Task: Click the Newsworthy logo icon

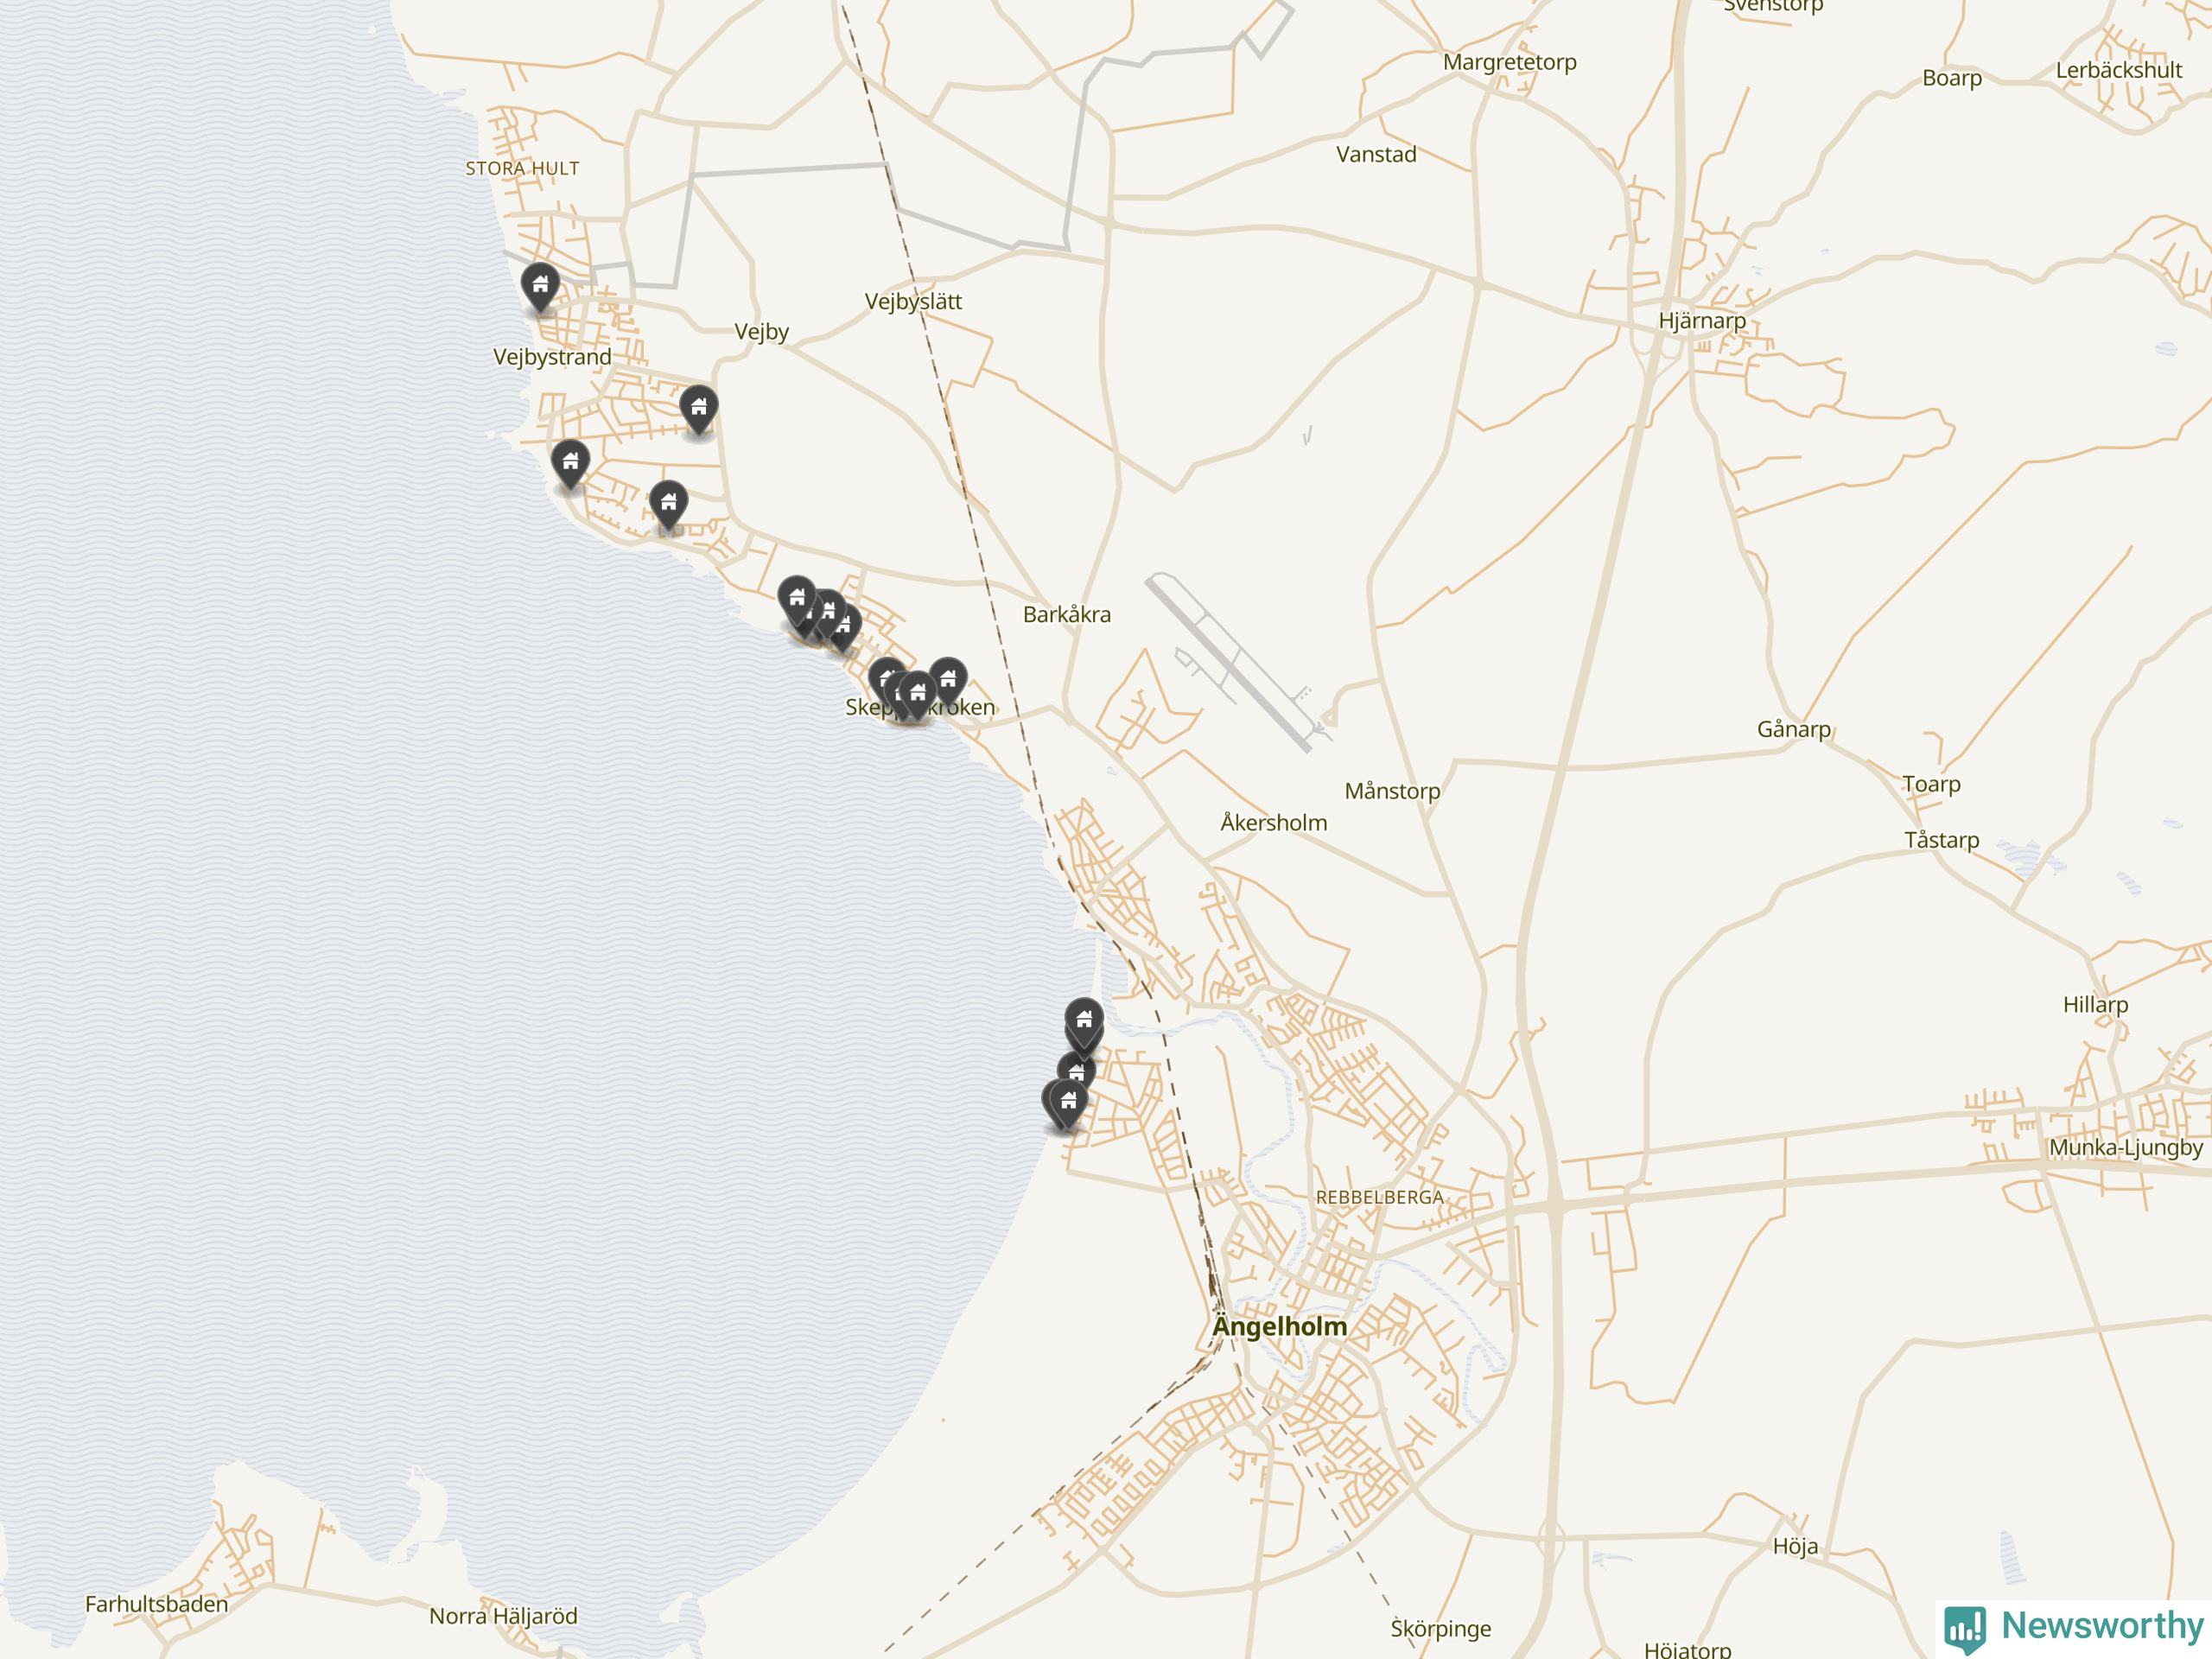Action: click(1965, 1629)
